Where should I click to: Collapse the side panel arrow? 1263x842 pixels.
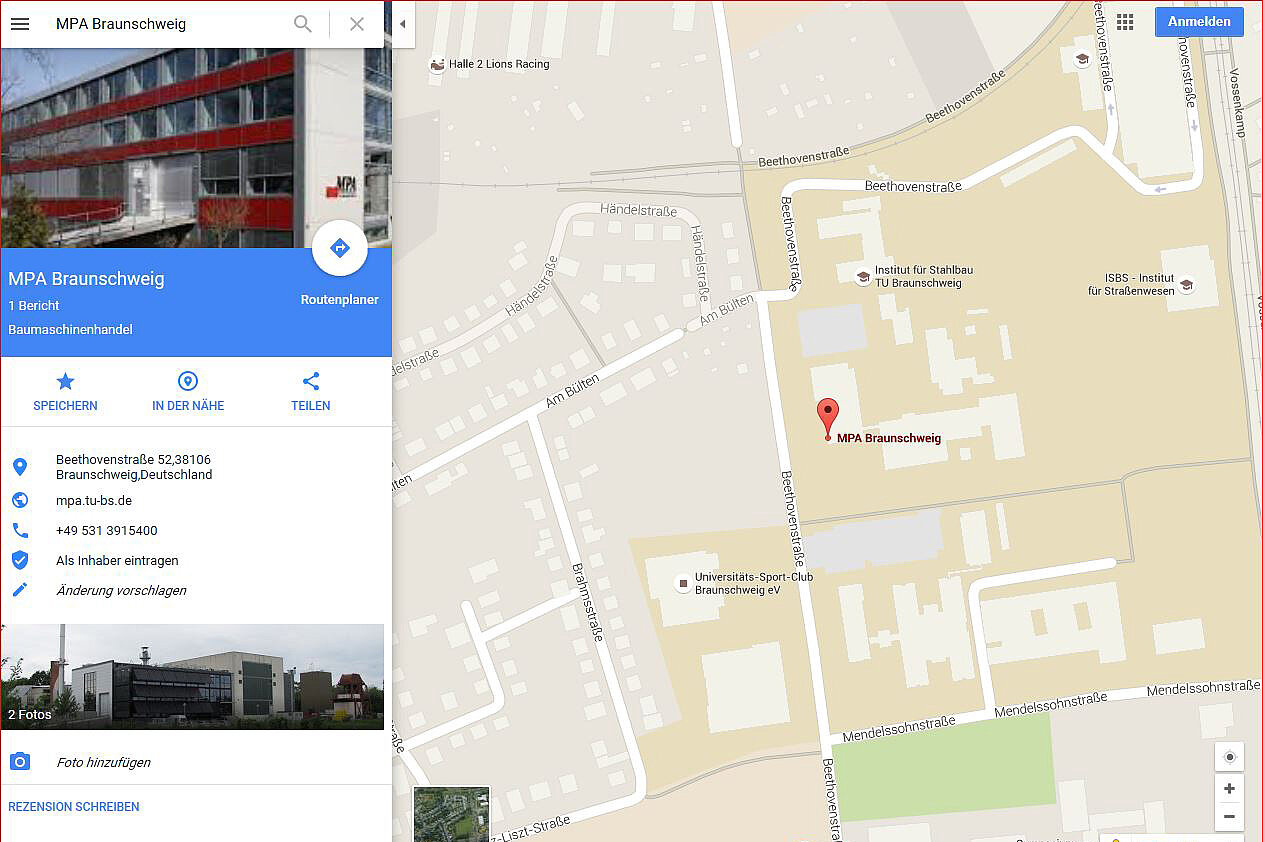tap(403, 24)
